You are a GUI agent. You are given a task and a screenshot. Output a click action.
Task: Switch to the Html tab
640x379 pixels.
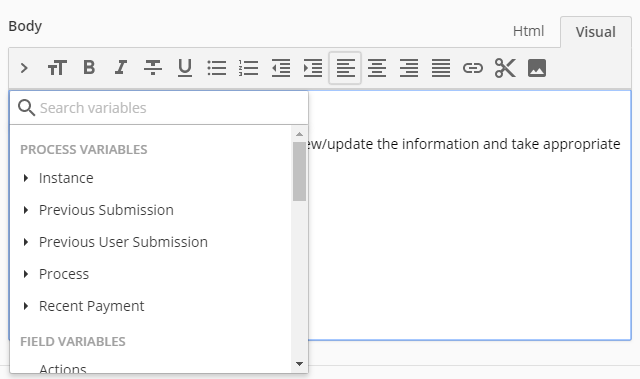(528, 31)
